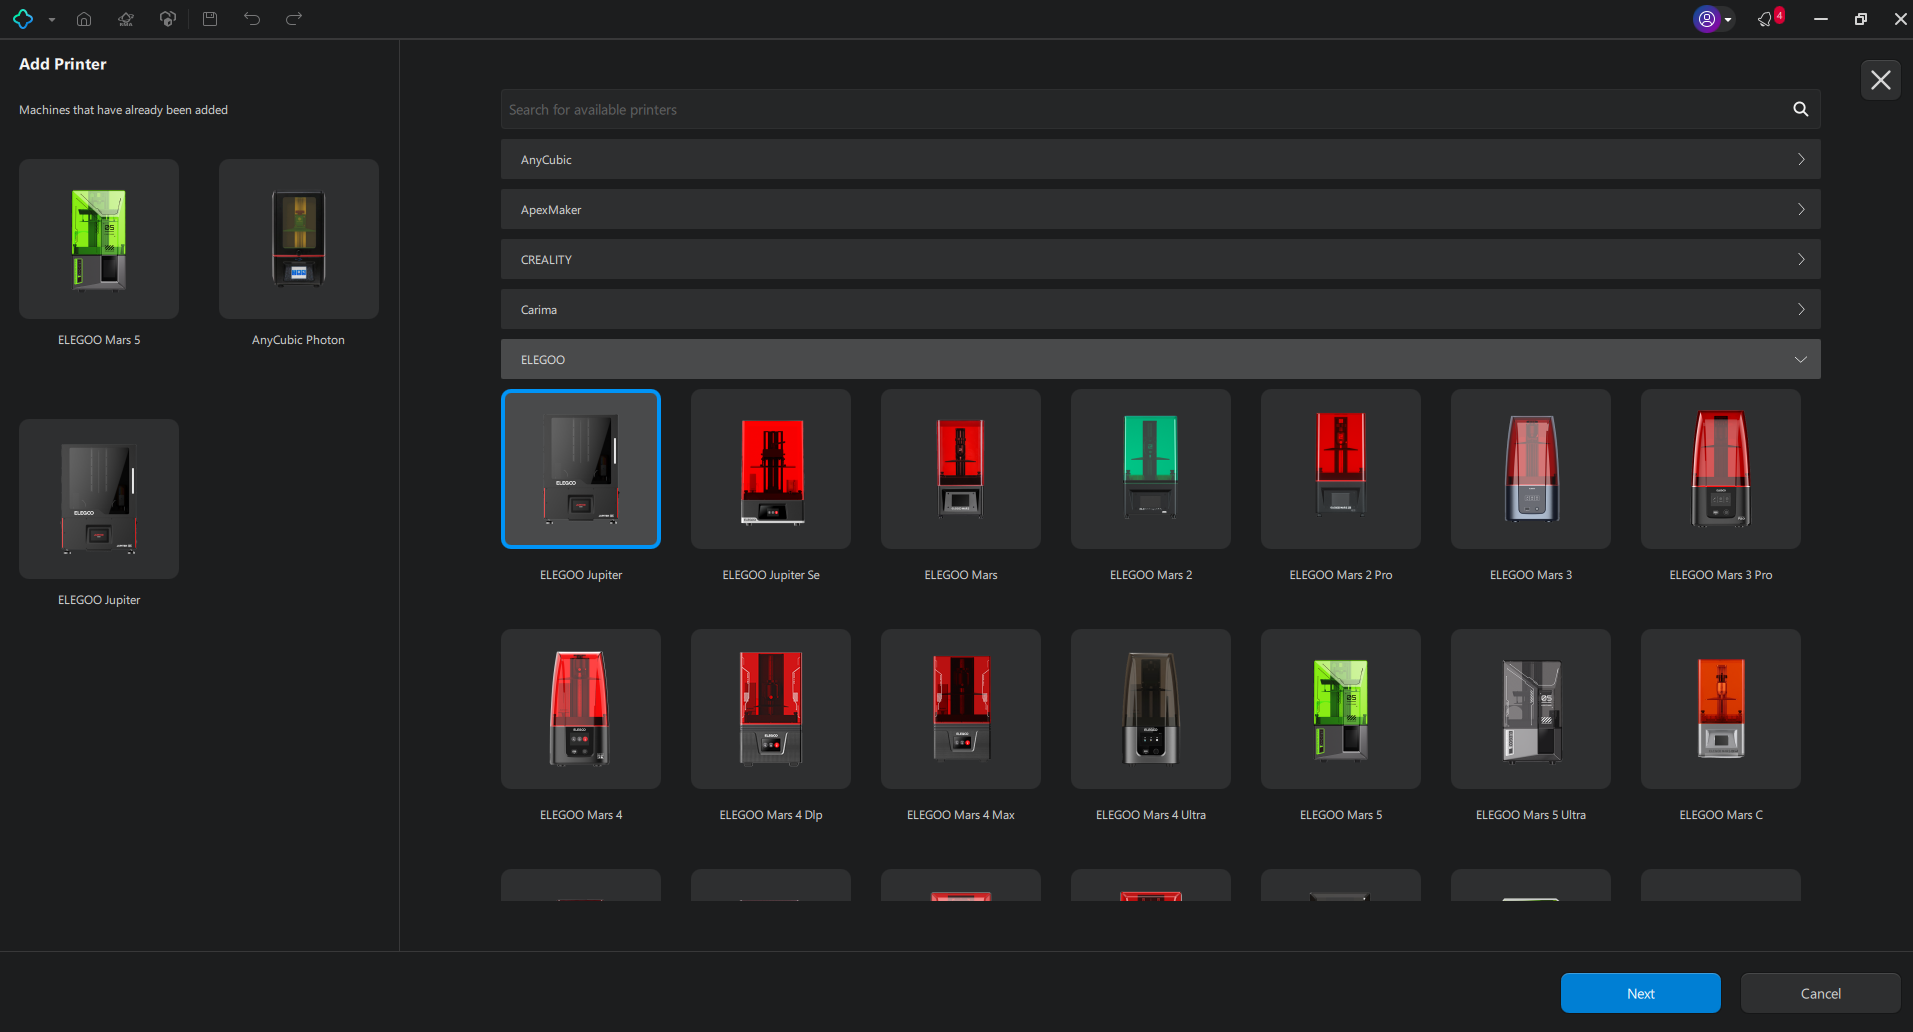Select the ELEGOO Mars 2 printer
Viewport: 1913px width, 1032px height.
point(1151,469)
